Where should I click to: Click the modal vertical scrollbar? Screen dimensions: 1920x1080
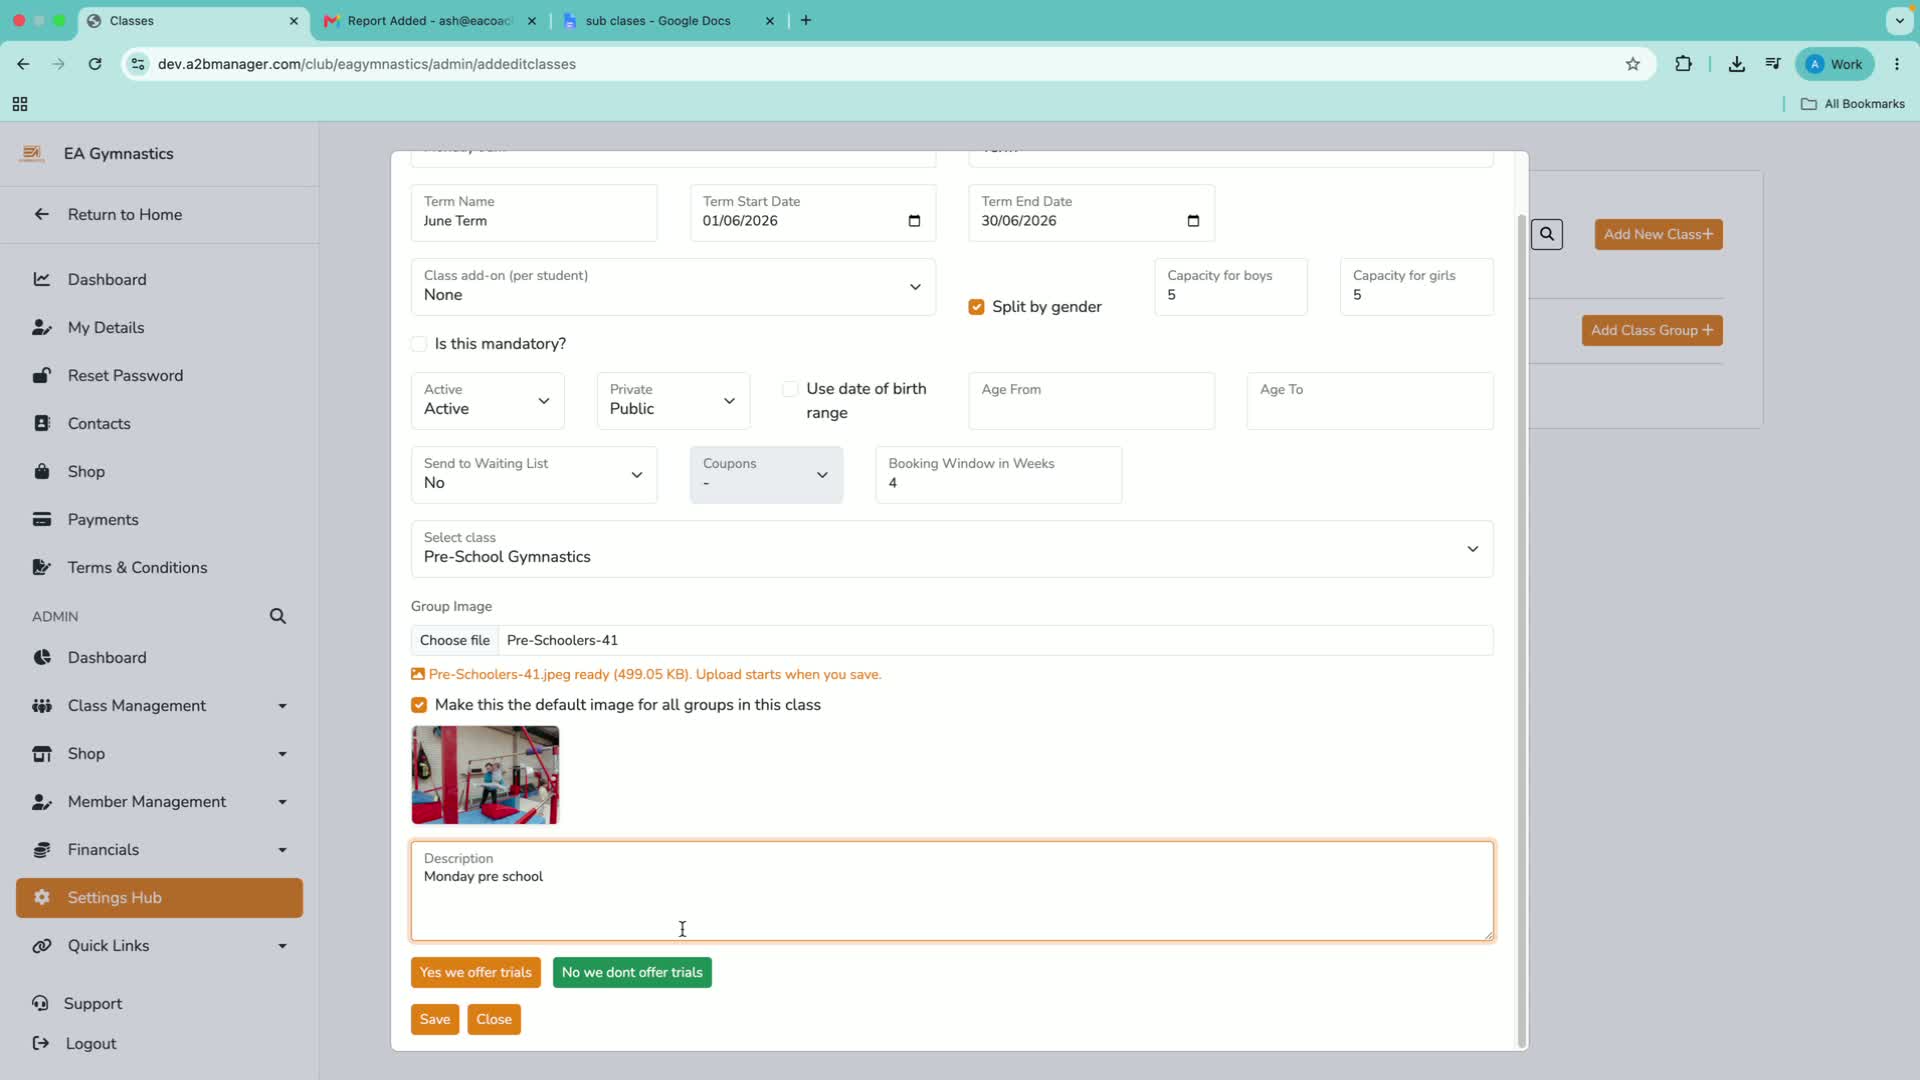click(1522, 630)
